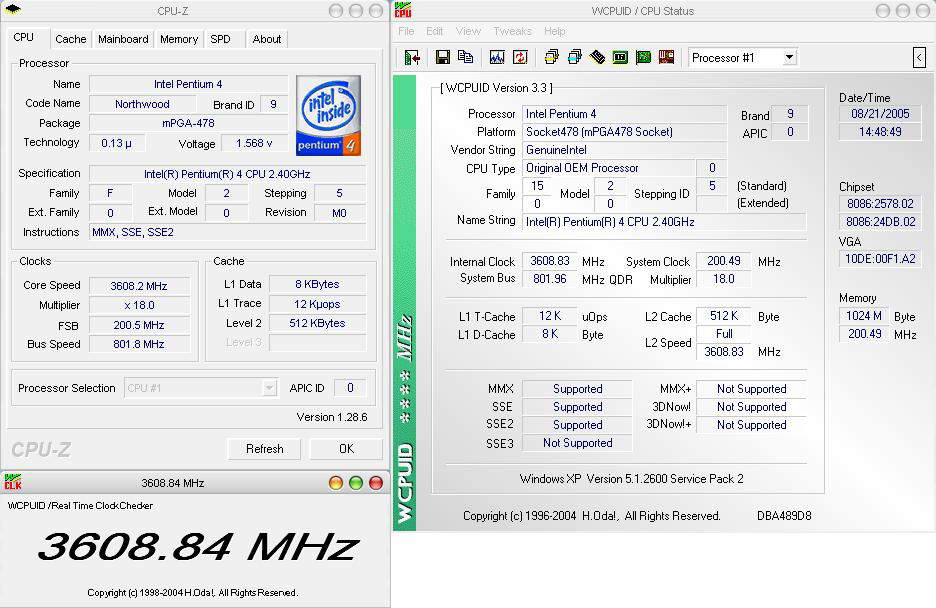Click the SSE3 Not Supported field
The width and height of the screenshot is (936, 608).
click(577, 443)
